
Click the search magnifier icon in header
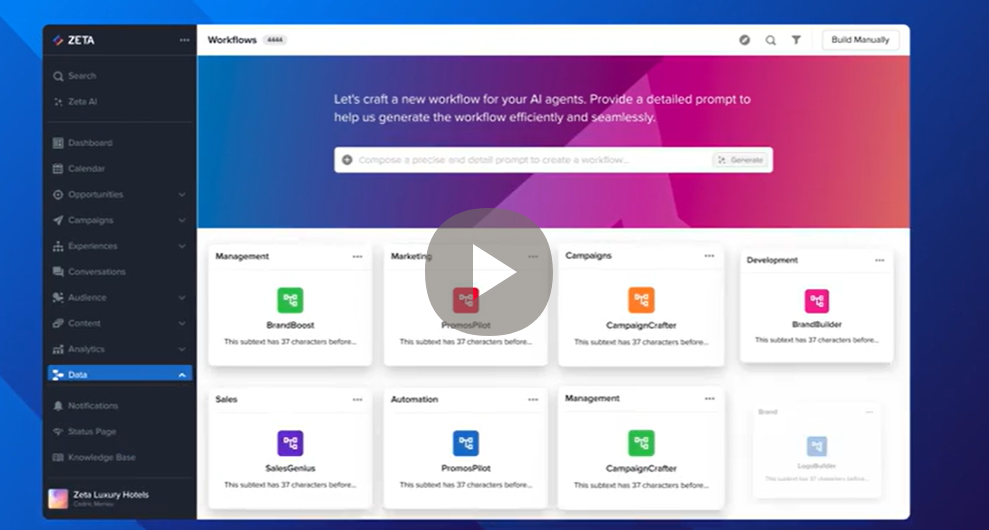[x=770, y=40]
